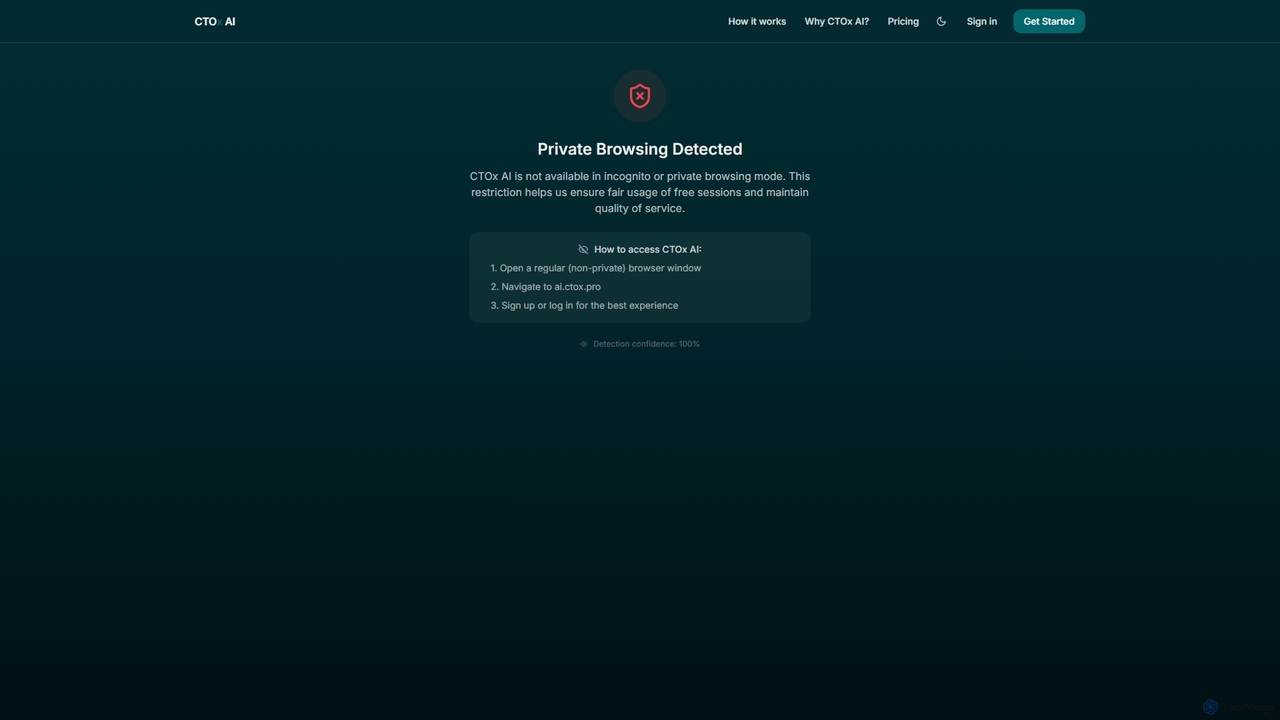Click the How to access CTOx AI: text
This screenshot has width=1280, height=720.
648,250
